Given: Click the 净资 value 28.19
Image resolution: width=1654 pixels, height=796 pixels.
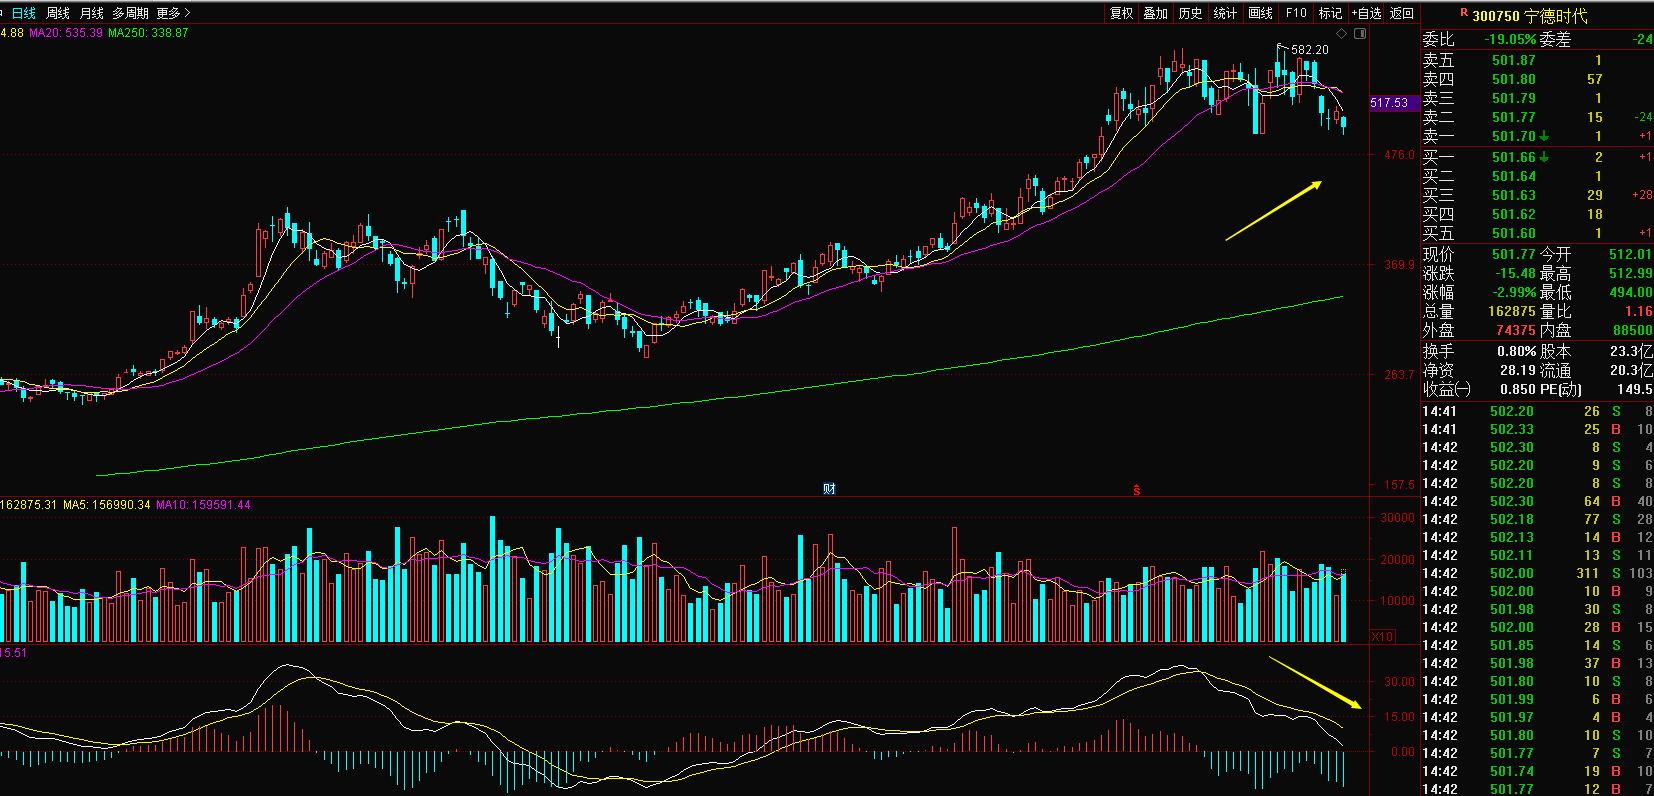Looking at the screenshot, I should (x=1517, y=370).
